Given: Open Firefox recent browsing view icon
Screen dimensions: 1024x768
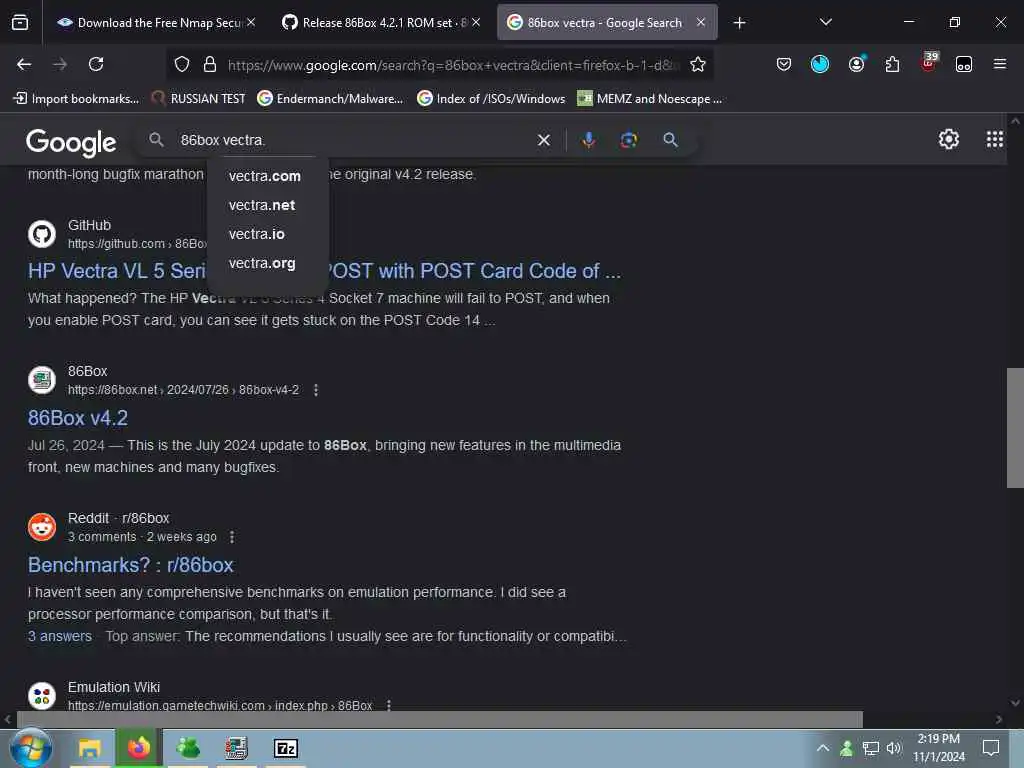Looking at the screenshot, I should point(20,23).
